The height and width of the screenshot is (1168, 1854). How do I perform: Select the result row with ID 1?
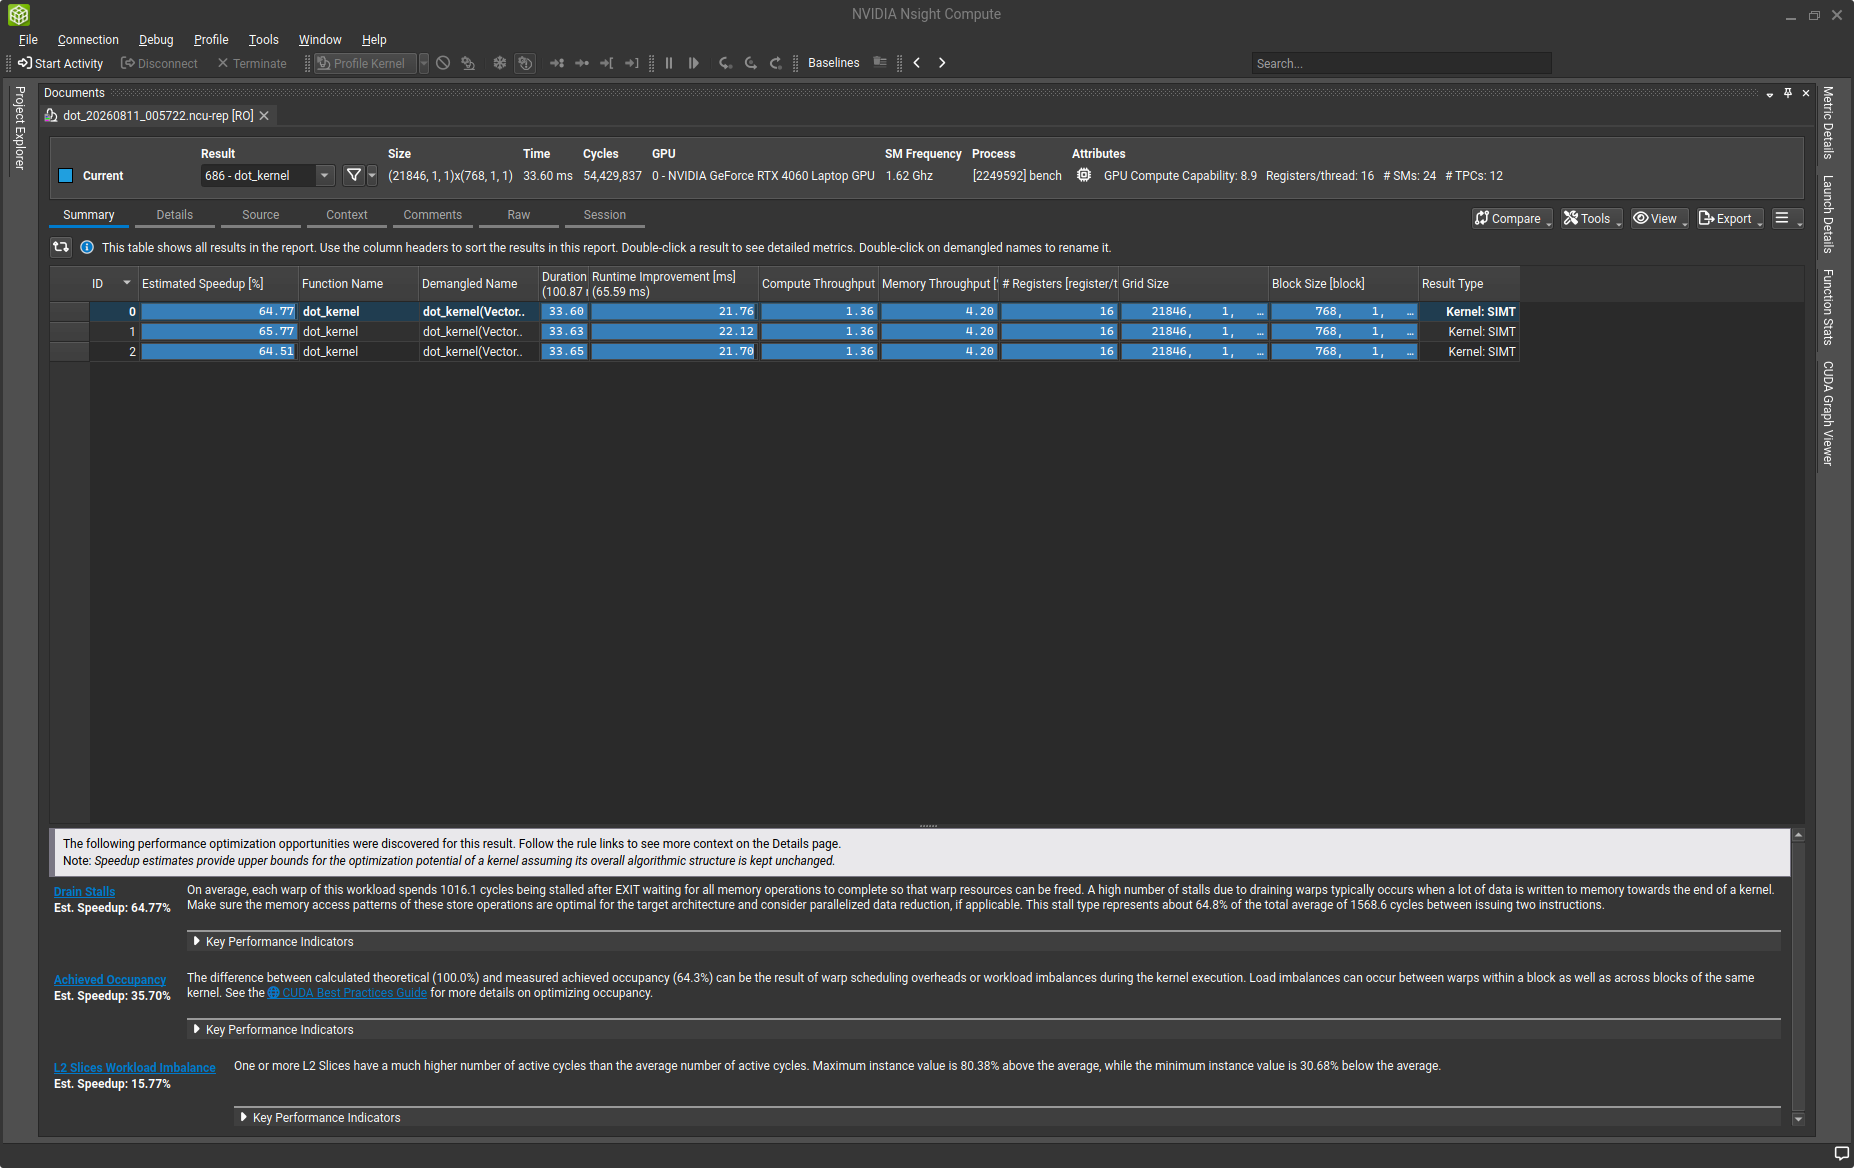785,332
